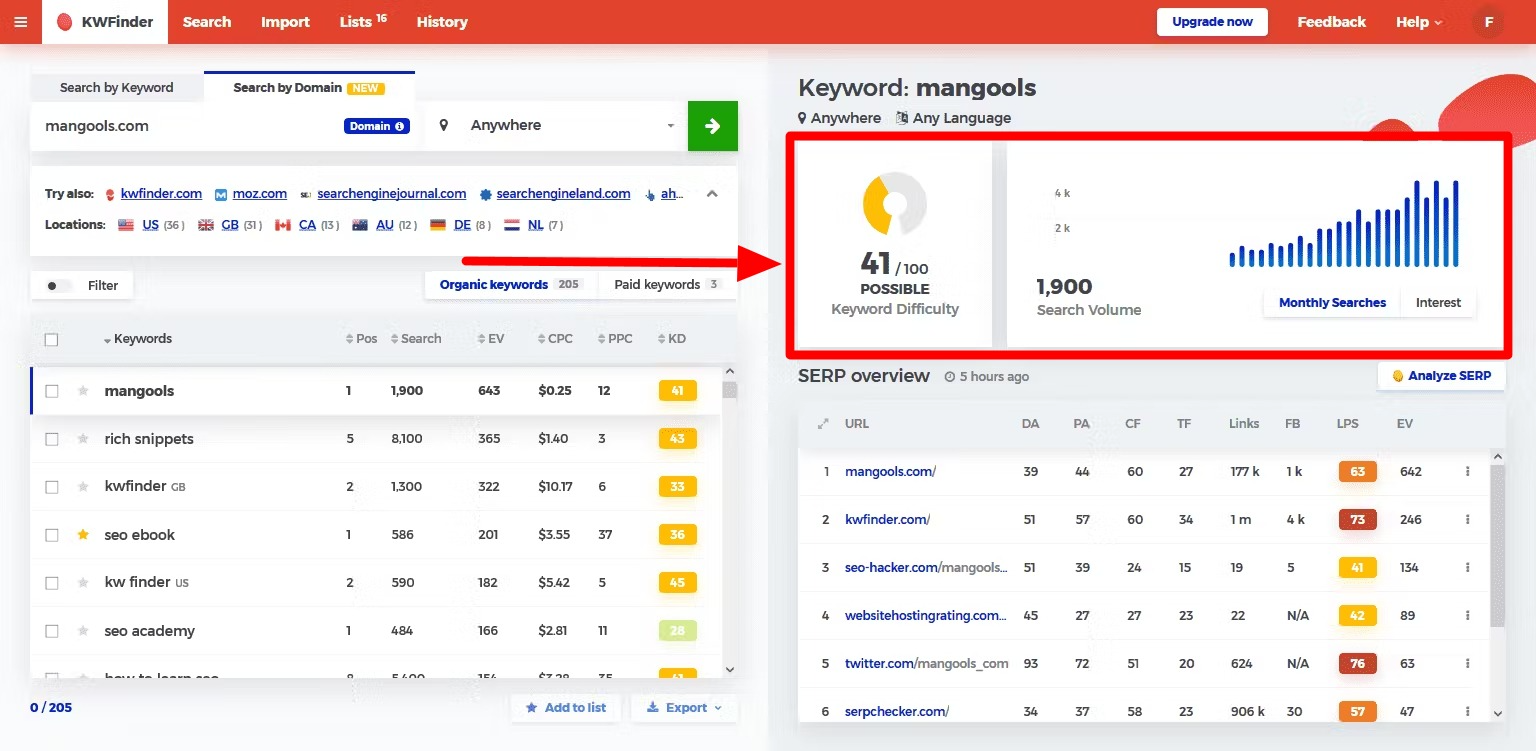Image resolution: width=1536 pixels, height=751 pixels.
Task: Star the kwfinder GB keyword
Action: coord(83,487)
